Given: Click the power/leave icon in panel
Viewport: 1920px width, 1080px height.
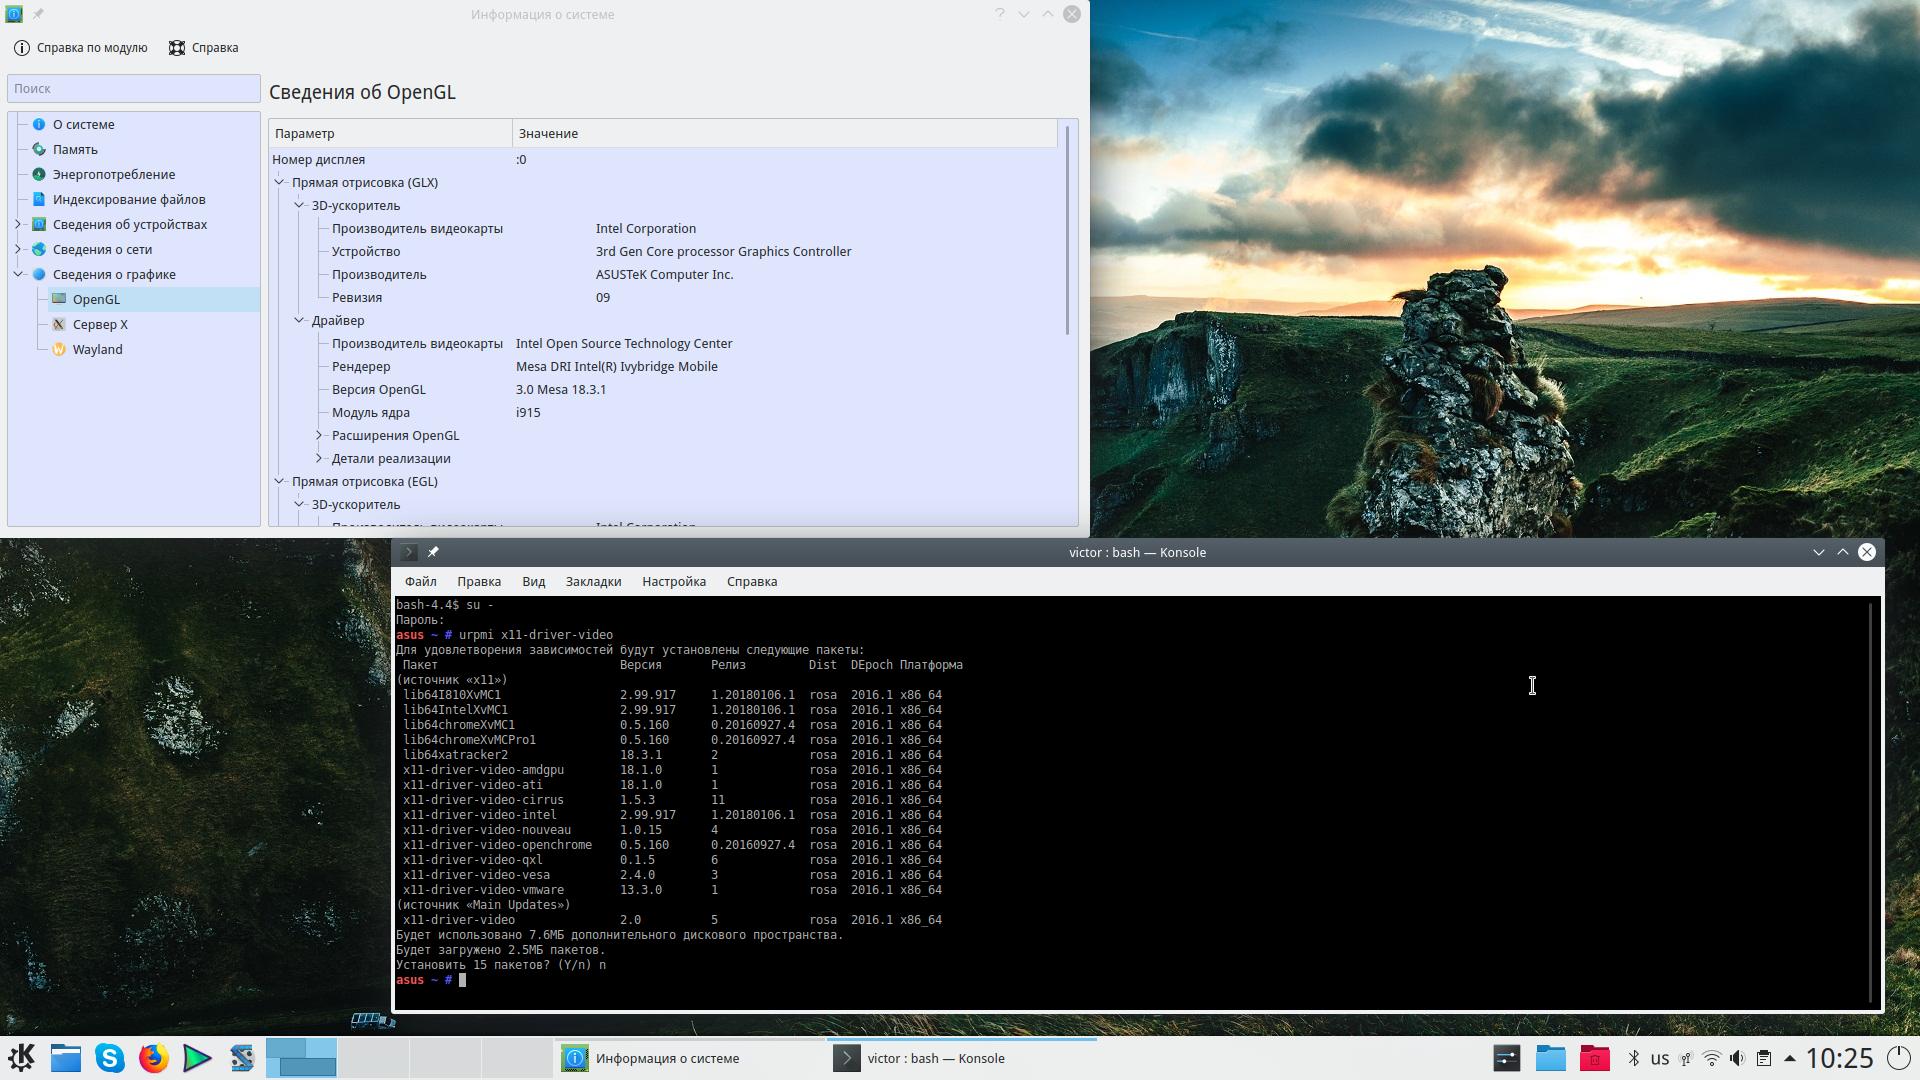Looking at the screenshot, I should point(1898,1058).
